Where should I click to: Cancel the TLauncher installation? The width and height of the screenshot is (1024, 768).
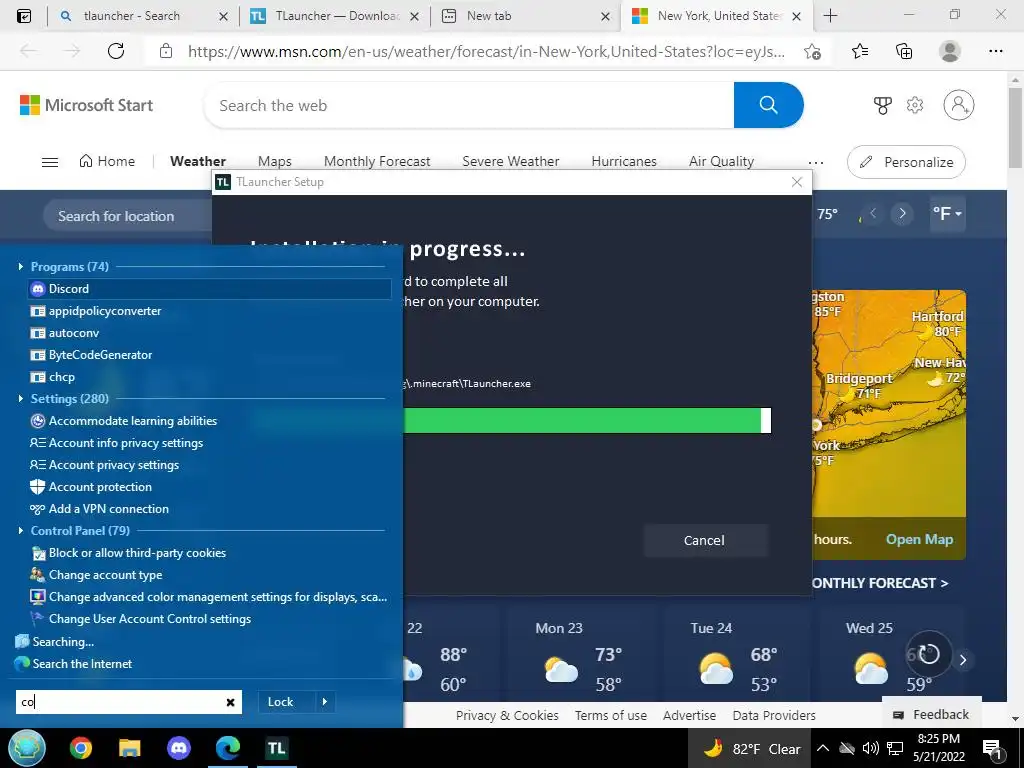(x=704, y=540)
